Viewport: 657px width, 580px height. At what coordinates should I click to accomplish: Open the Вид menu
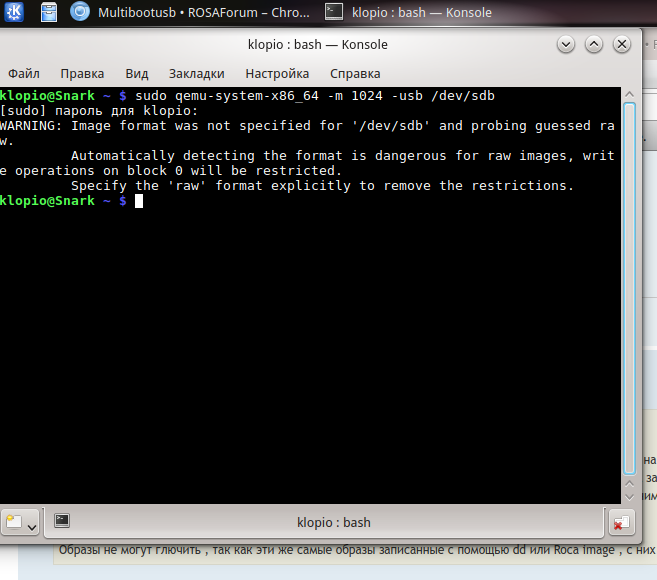point(137,74)
